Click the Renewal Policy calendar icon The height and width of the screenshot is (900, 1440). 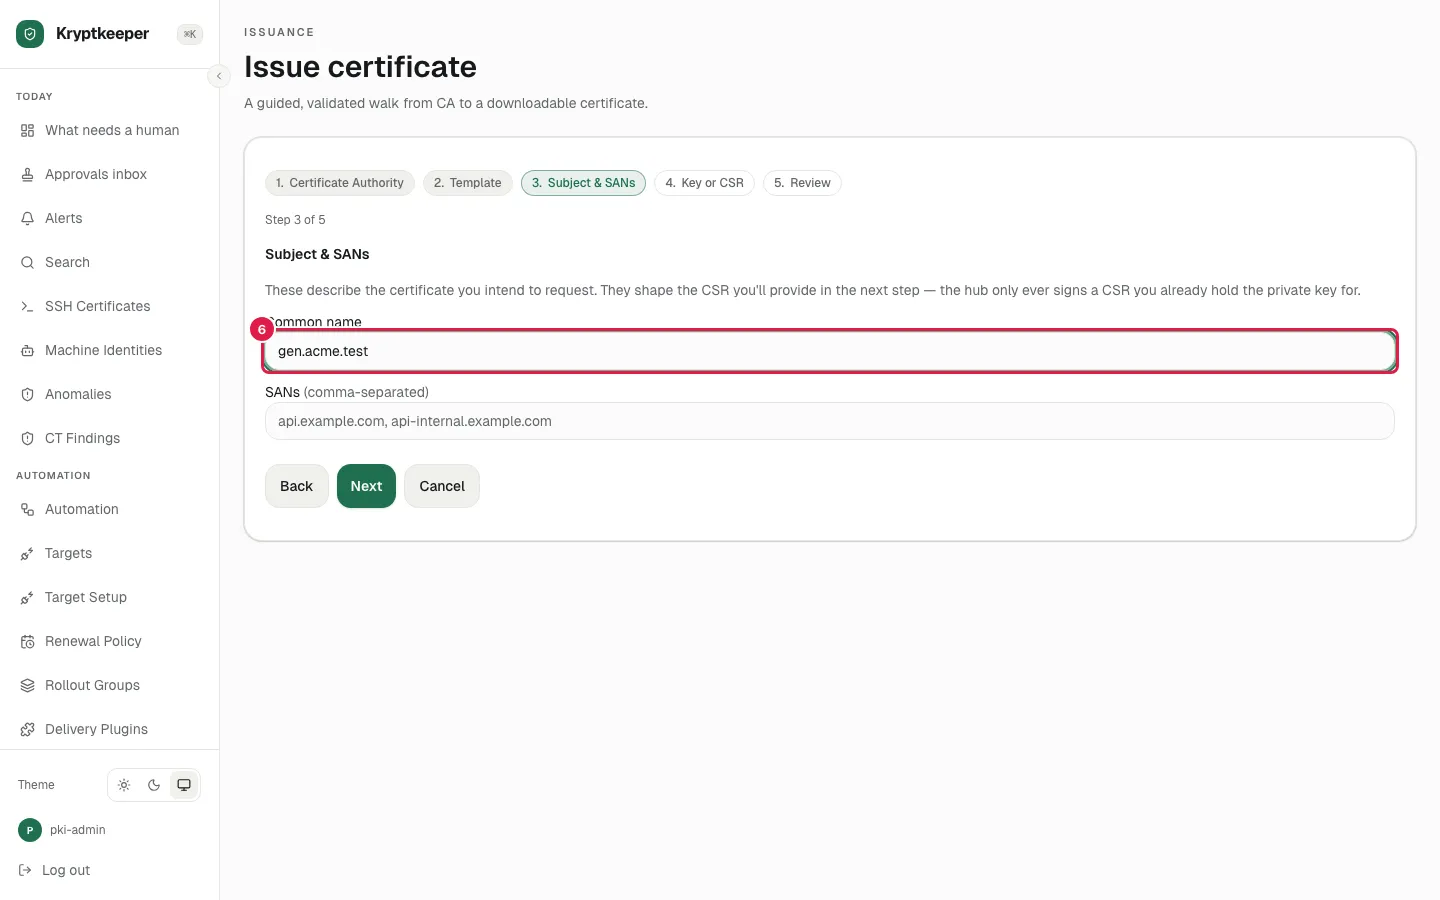(x=27, y=642)
